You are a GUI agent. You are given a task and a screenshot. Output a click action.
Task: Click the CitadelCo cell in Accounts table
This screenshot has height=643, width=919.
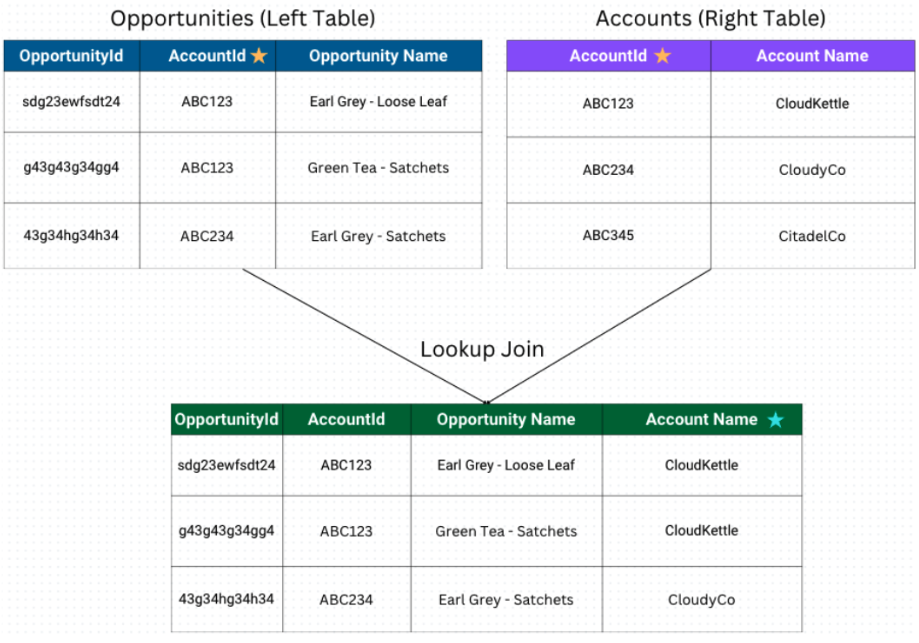pos(812,236)
